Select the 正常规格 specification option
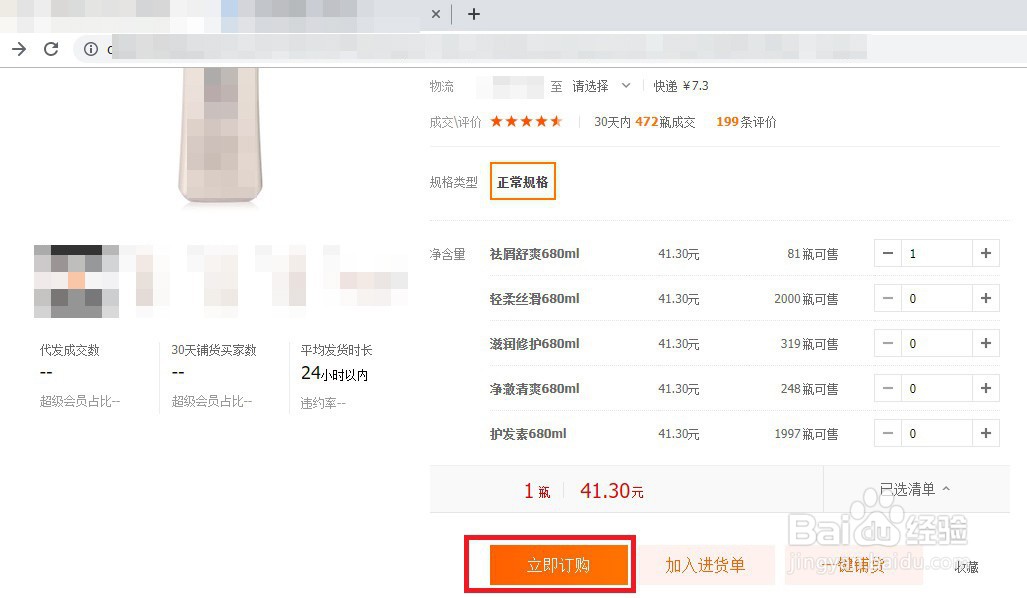Screen dimensions: 1027x598 click(522, 181)
